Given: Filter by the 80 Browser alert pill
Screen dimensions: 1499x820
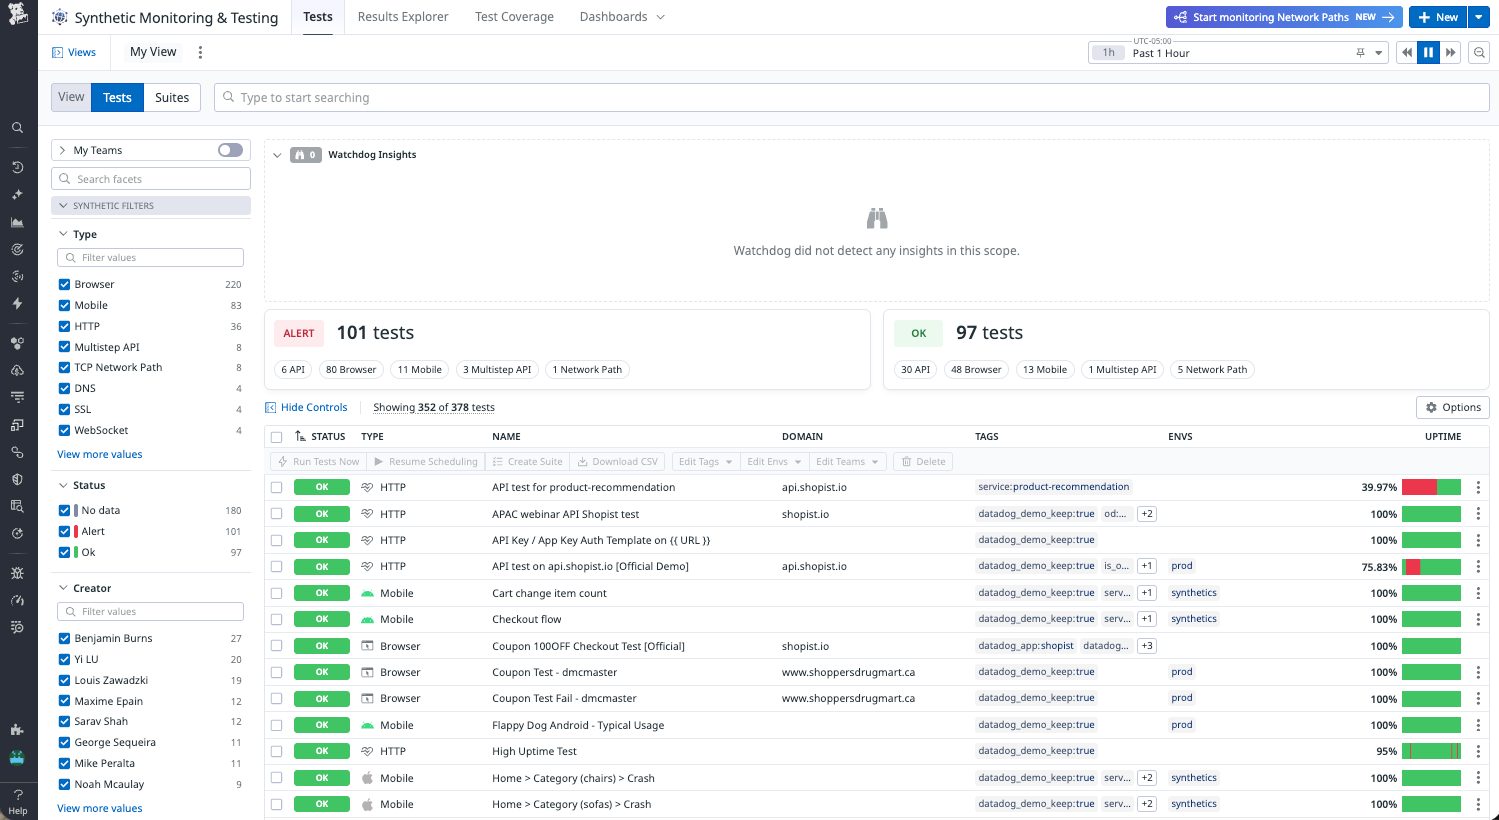Looking at the screenshot, I should (351, 369).
